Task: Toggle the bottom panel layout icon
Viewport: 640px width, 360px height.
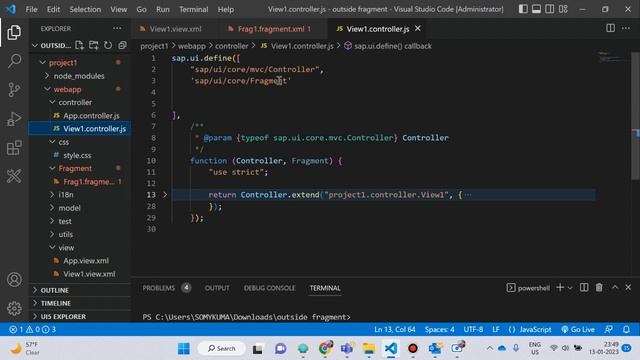Action: point(536,9)
